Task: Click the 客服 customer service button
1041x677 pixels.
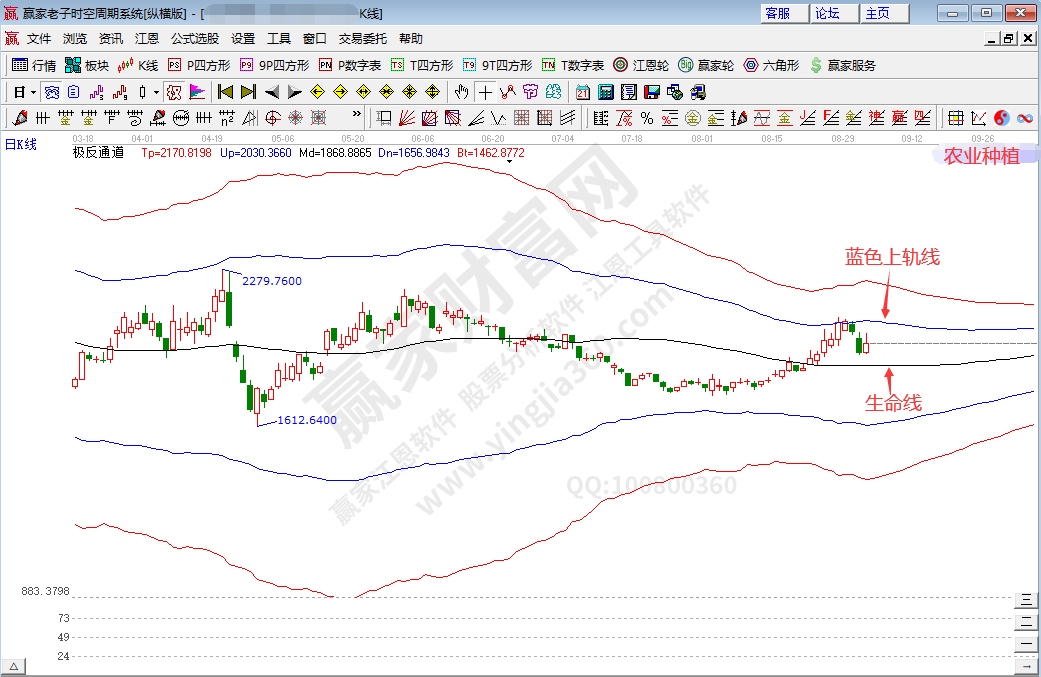Action: 778,13
